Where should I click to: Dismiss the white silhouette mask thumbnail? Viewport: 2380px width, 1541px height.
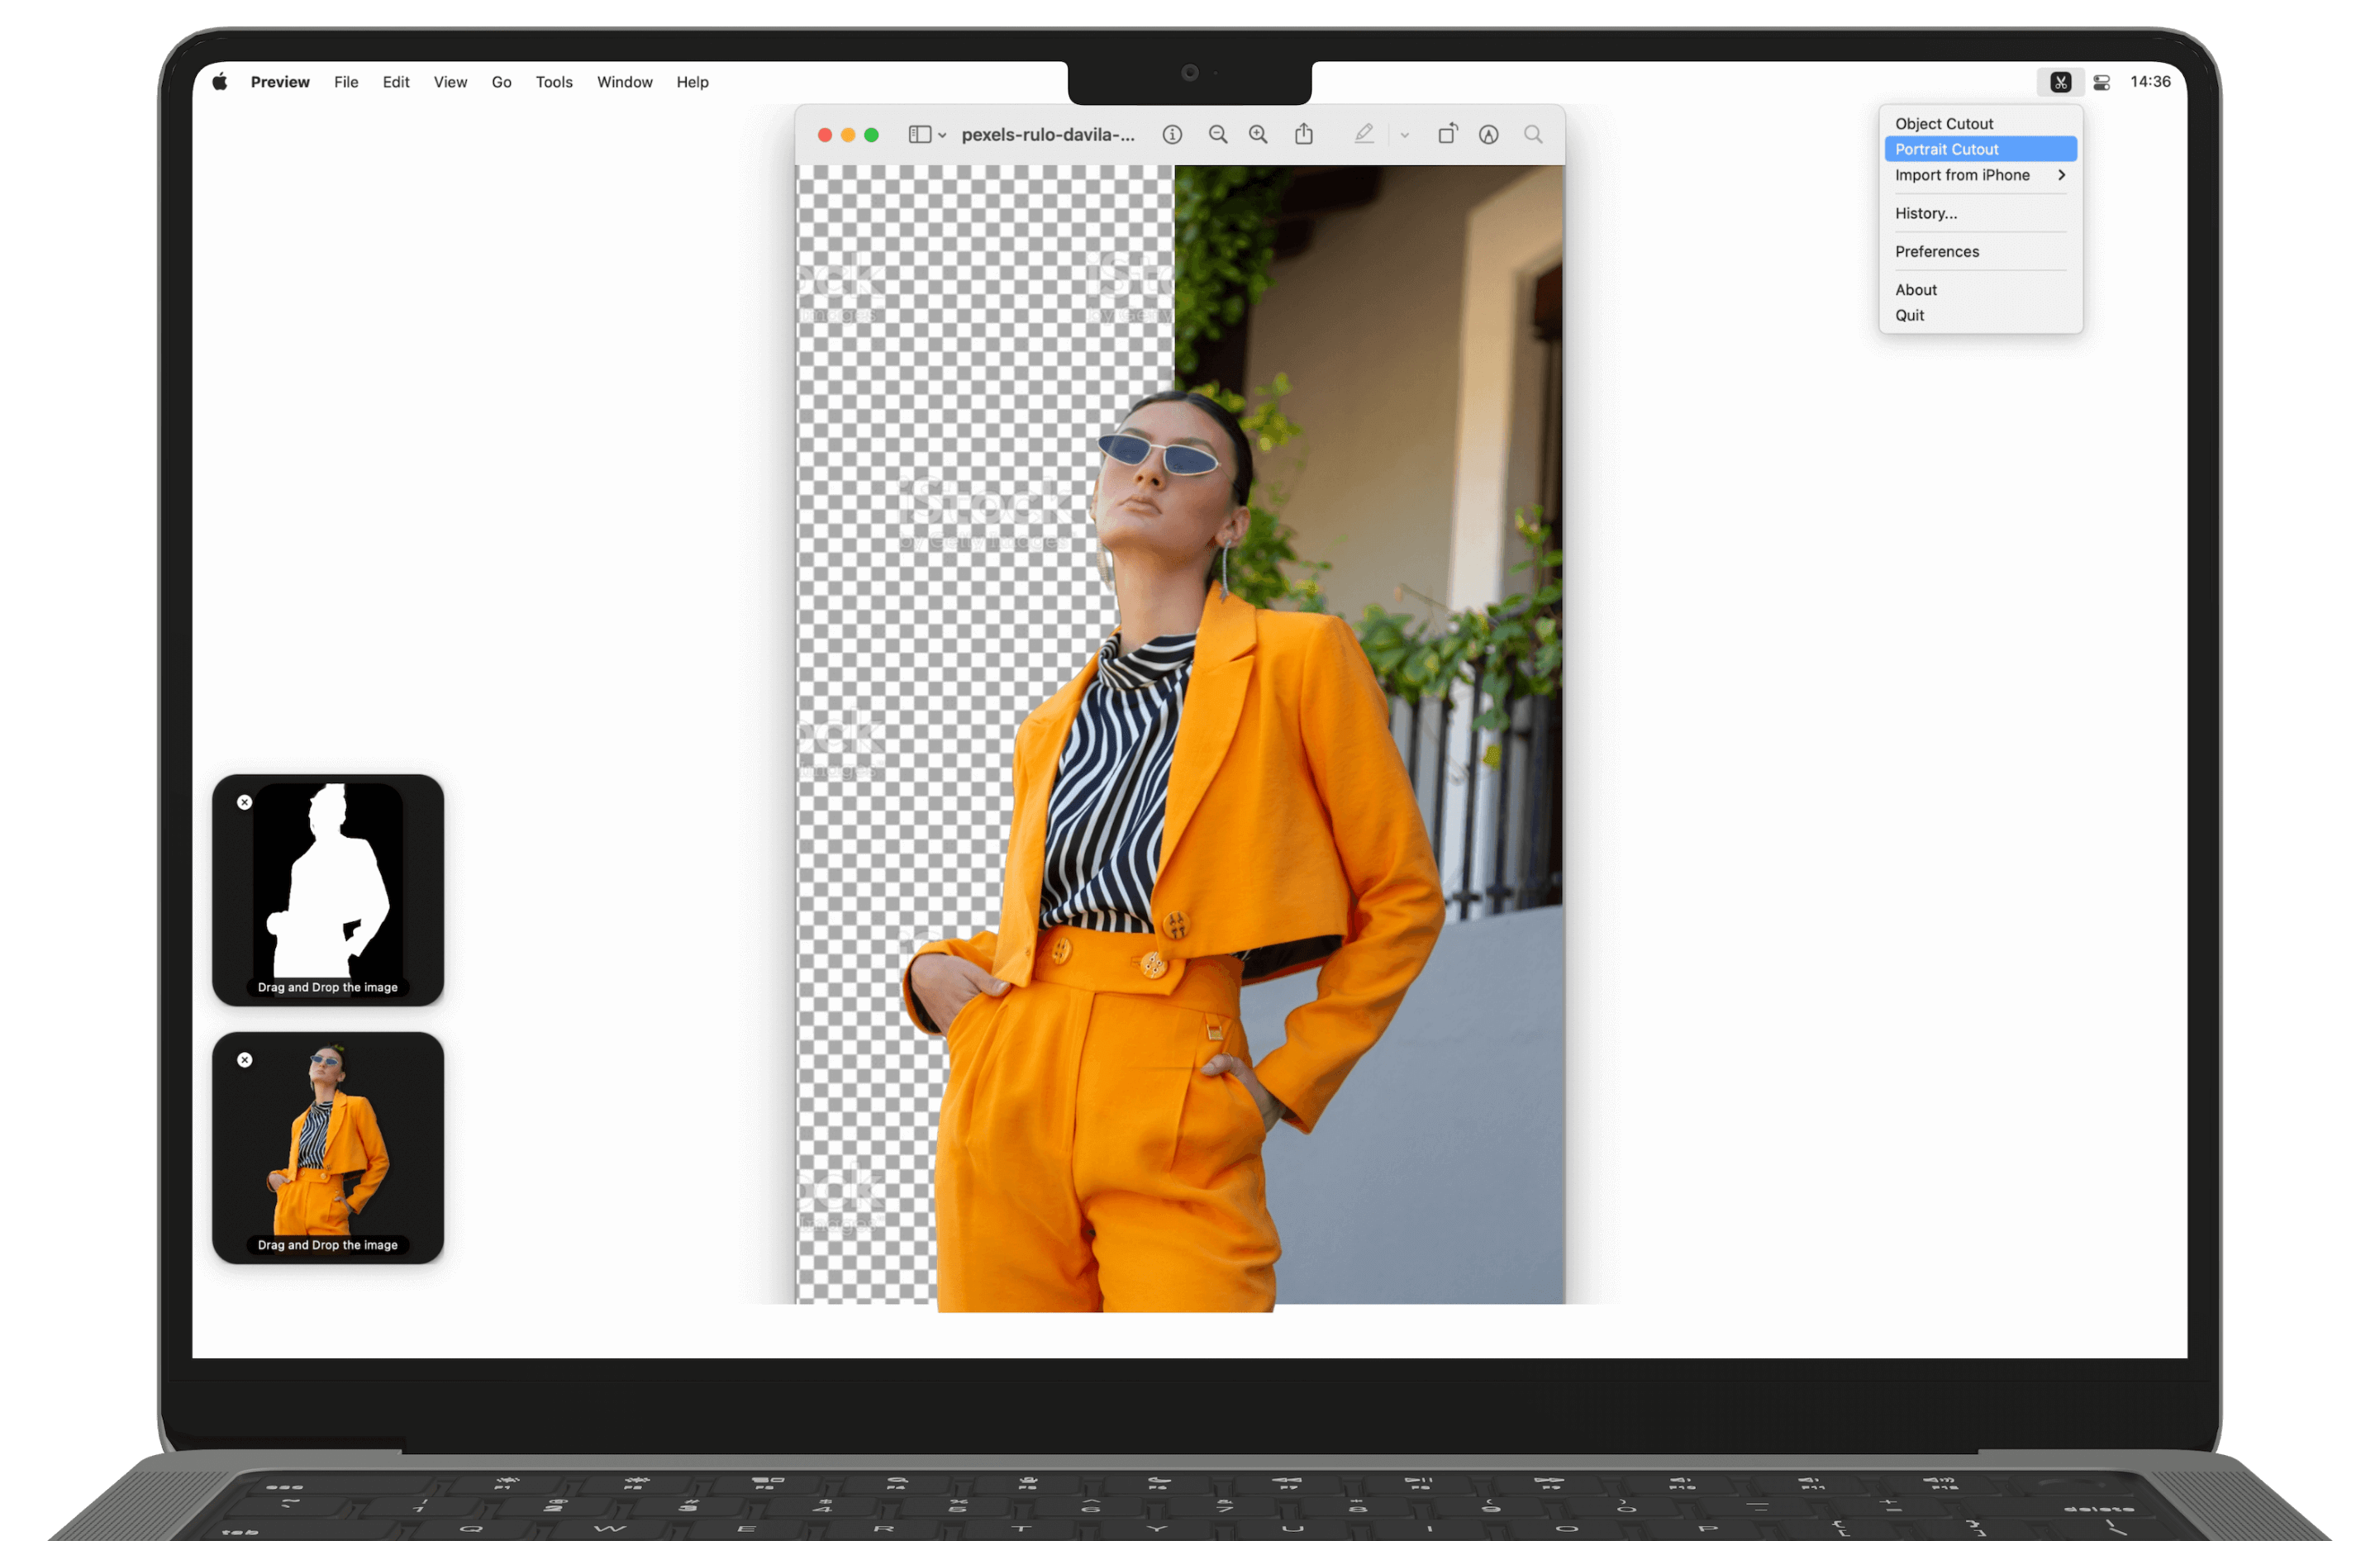point(245,802)
